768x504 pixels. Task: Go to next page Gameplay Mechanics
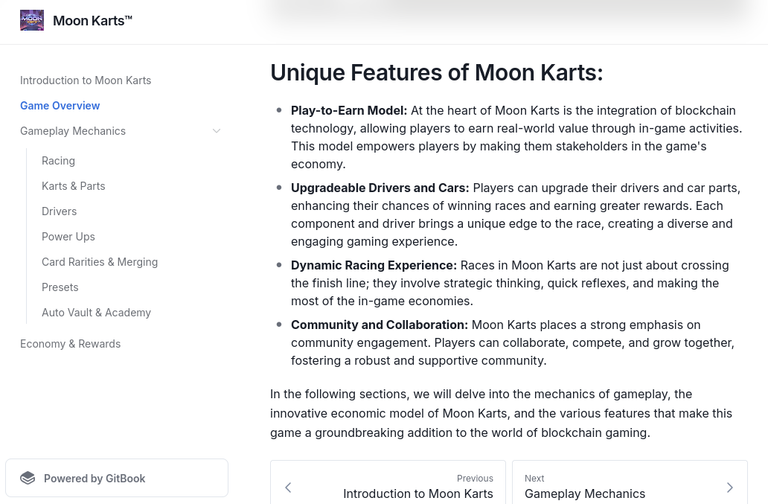(630, 482)
